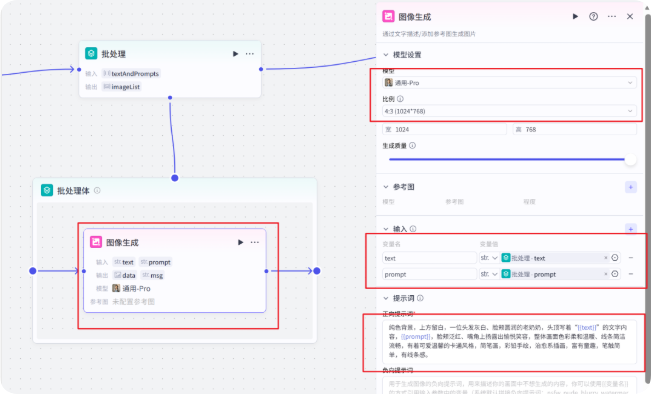651x394 pixels.
Task: Click inside the 正向提示词 text area
Action: 509,341
